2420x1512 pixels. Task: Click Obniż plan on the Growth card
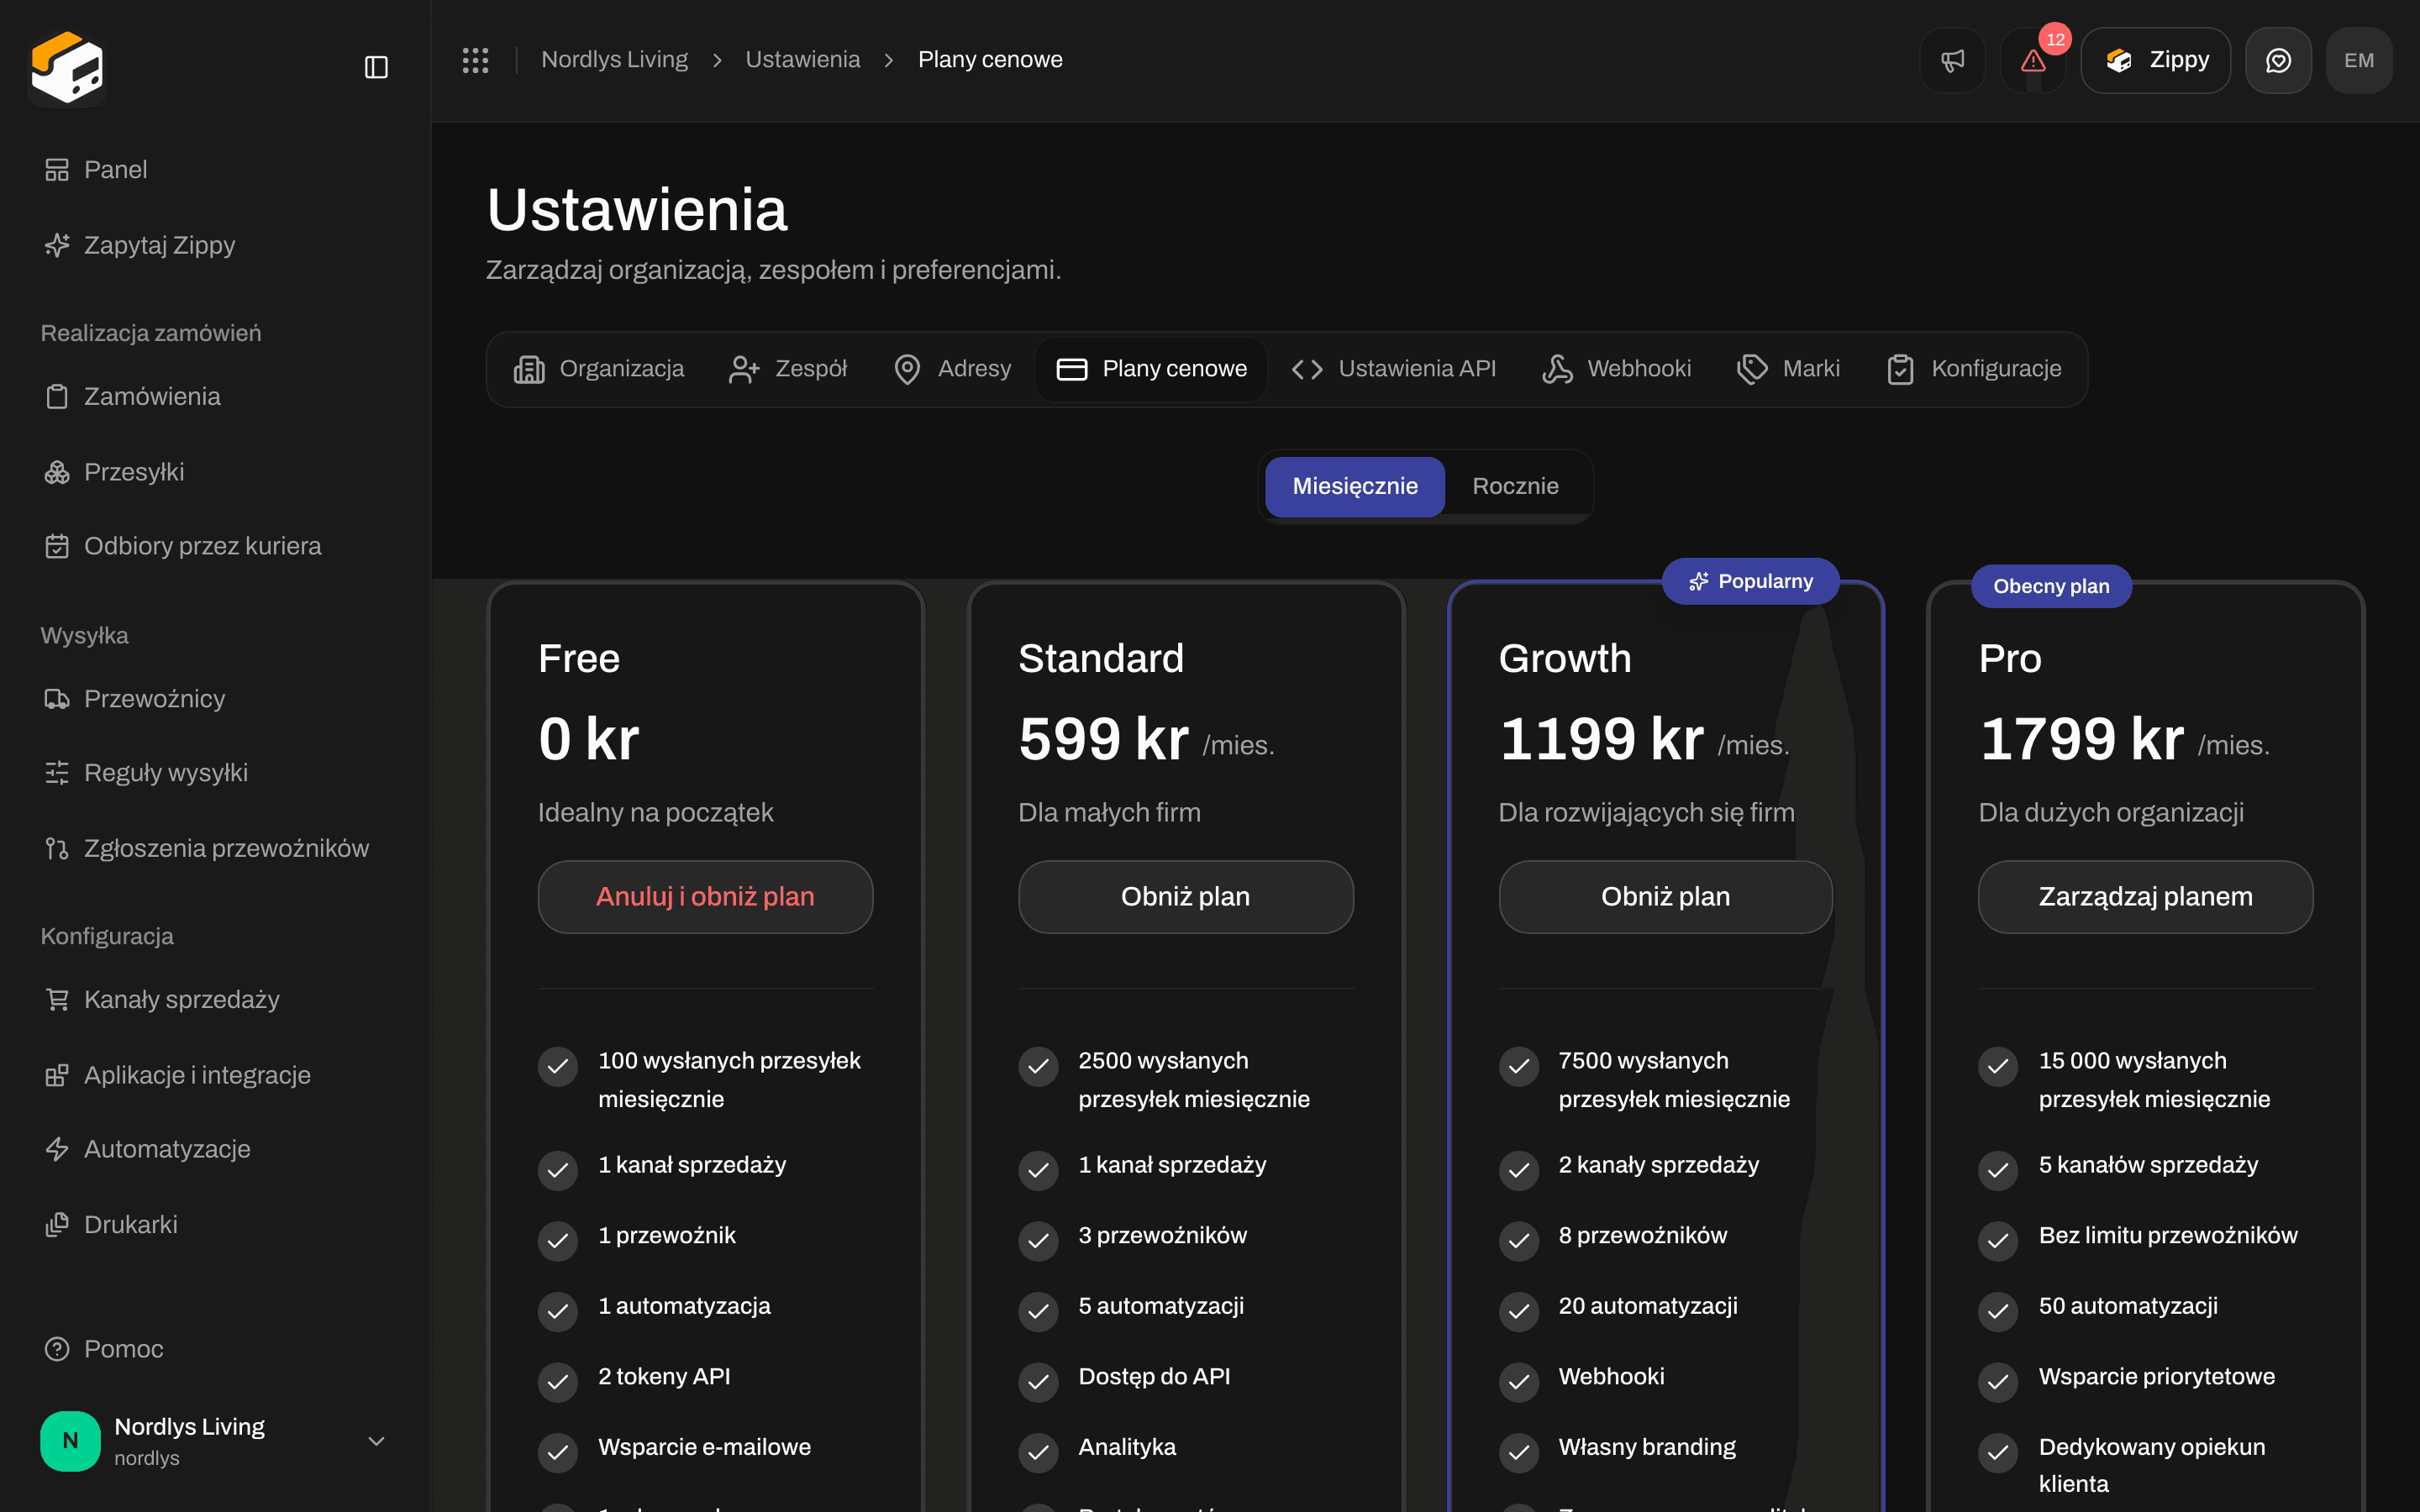(1665, 897)
